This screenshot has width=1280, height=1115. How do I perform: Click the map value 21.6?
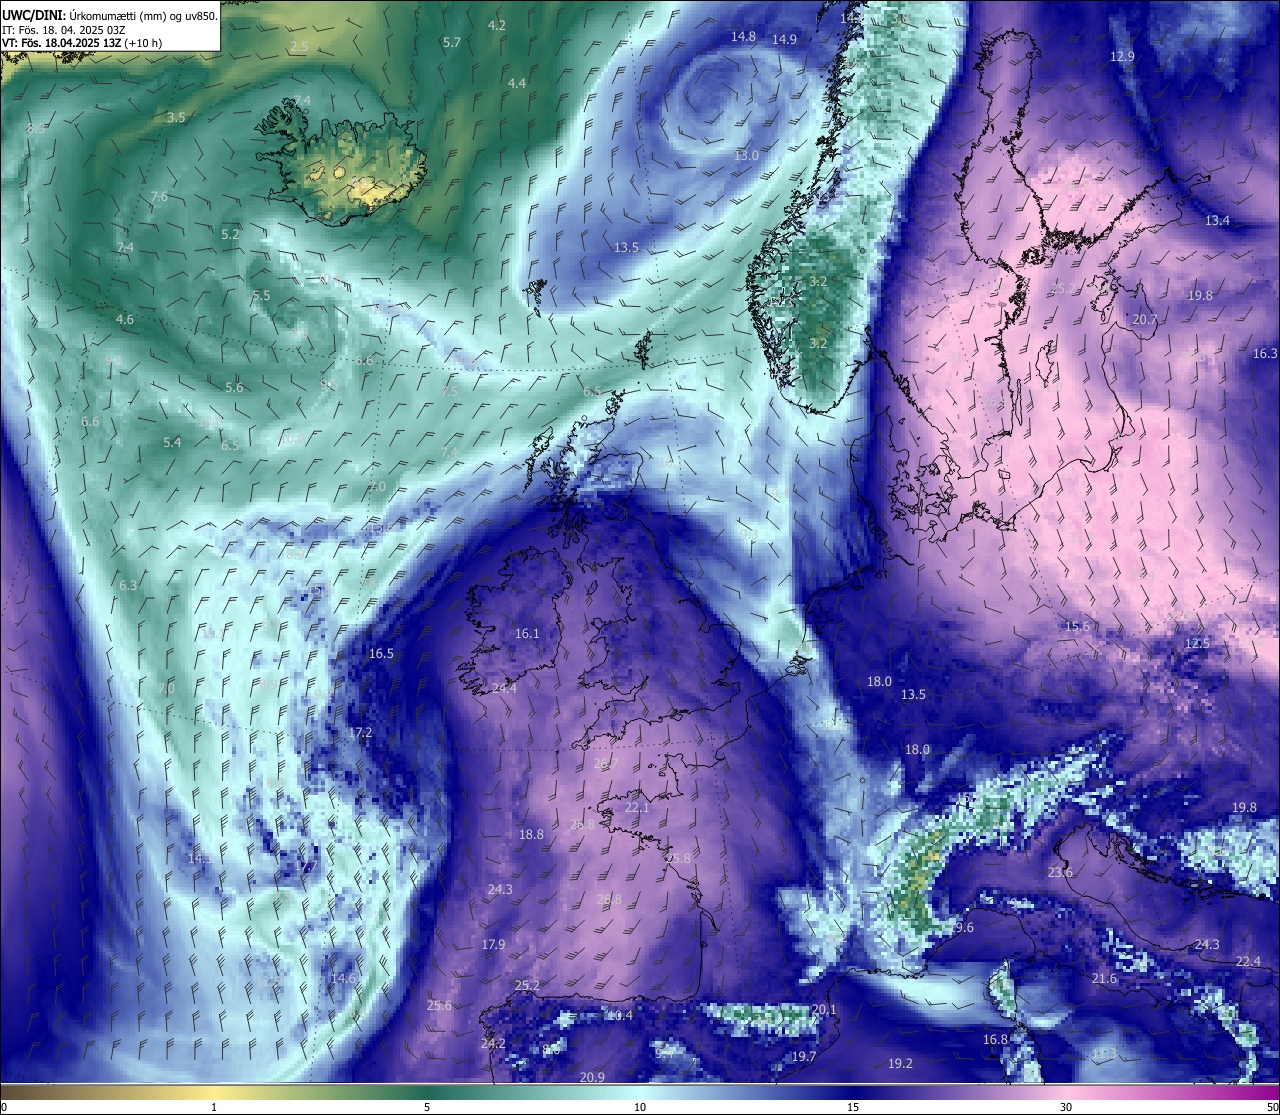pos(1104,979)
